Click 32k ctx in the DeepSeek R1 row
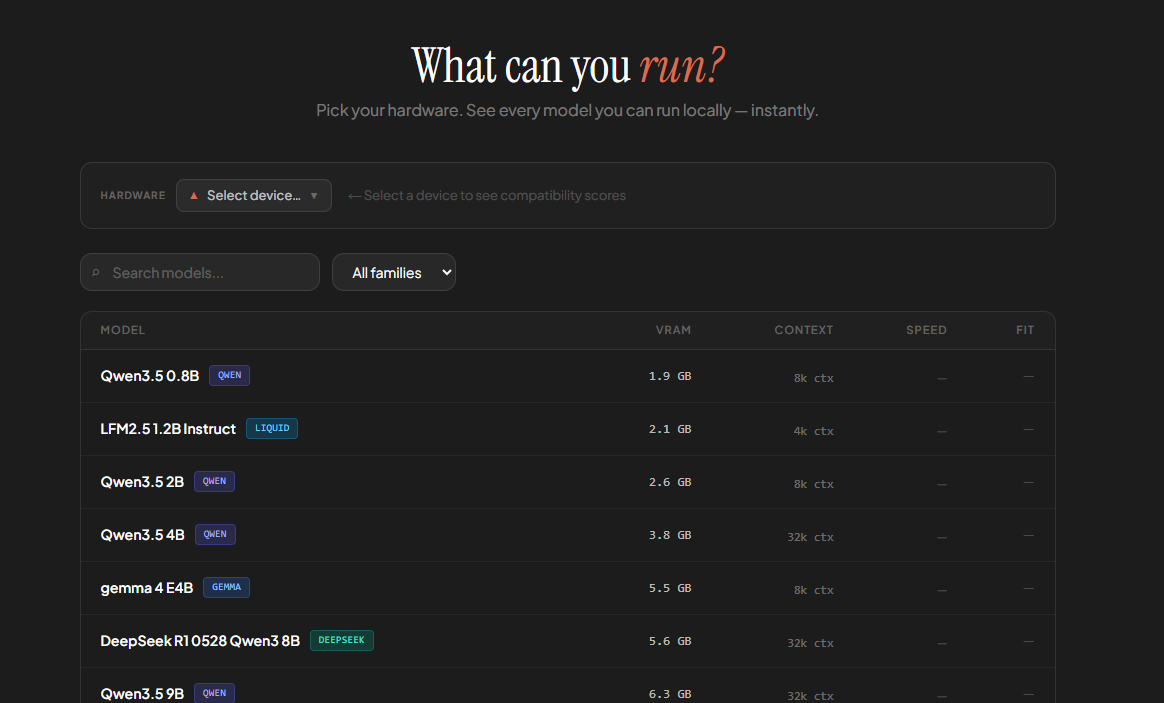The height and width of the screenshot is (703, 1164). pos(811,643)
